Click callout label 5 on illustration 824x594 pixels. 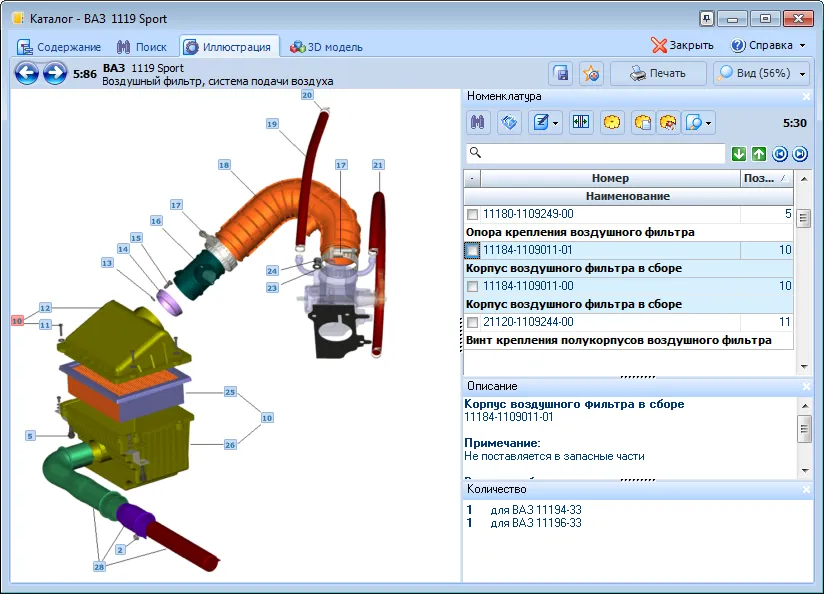click(30, 436)
